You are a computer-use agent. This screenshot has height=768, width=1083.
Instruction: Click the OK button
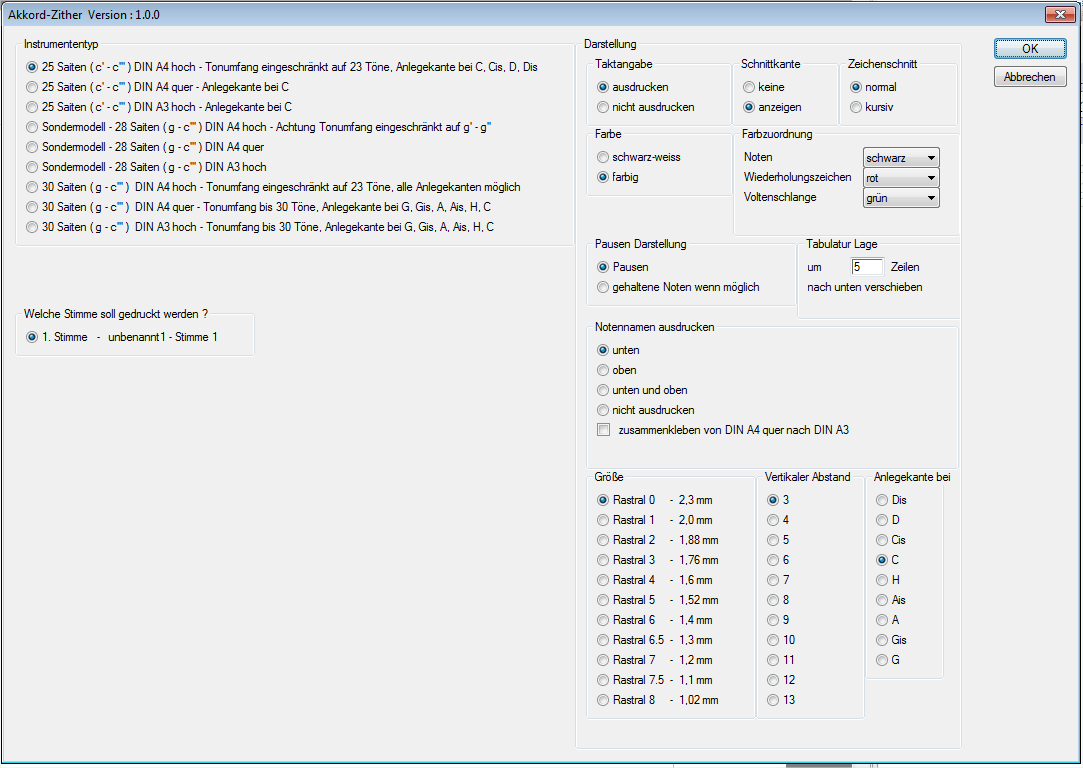1030,48
